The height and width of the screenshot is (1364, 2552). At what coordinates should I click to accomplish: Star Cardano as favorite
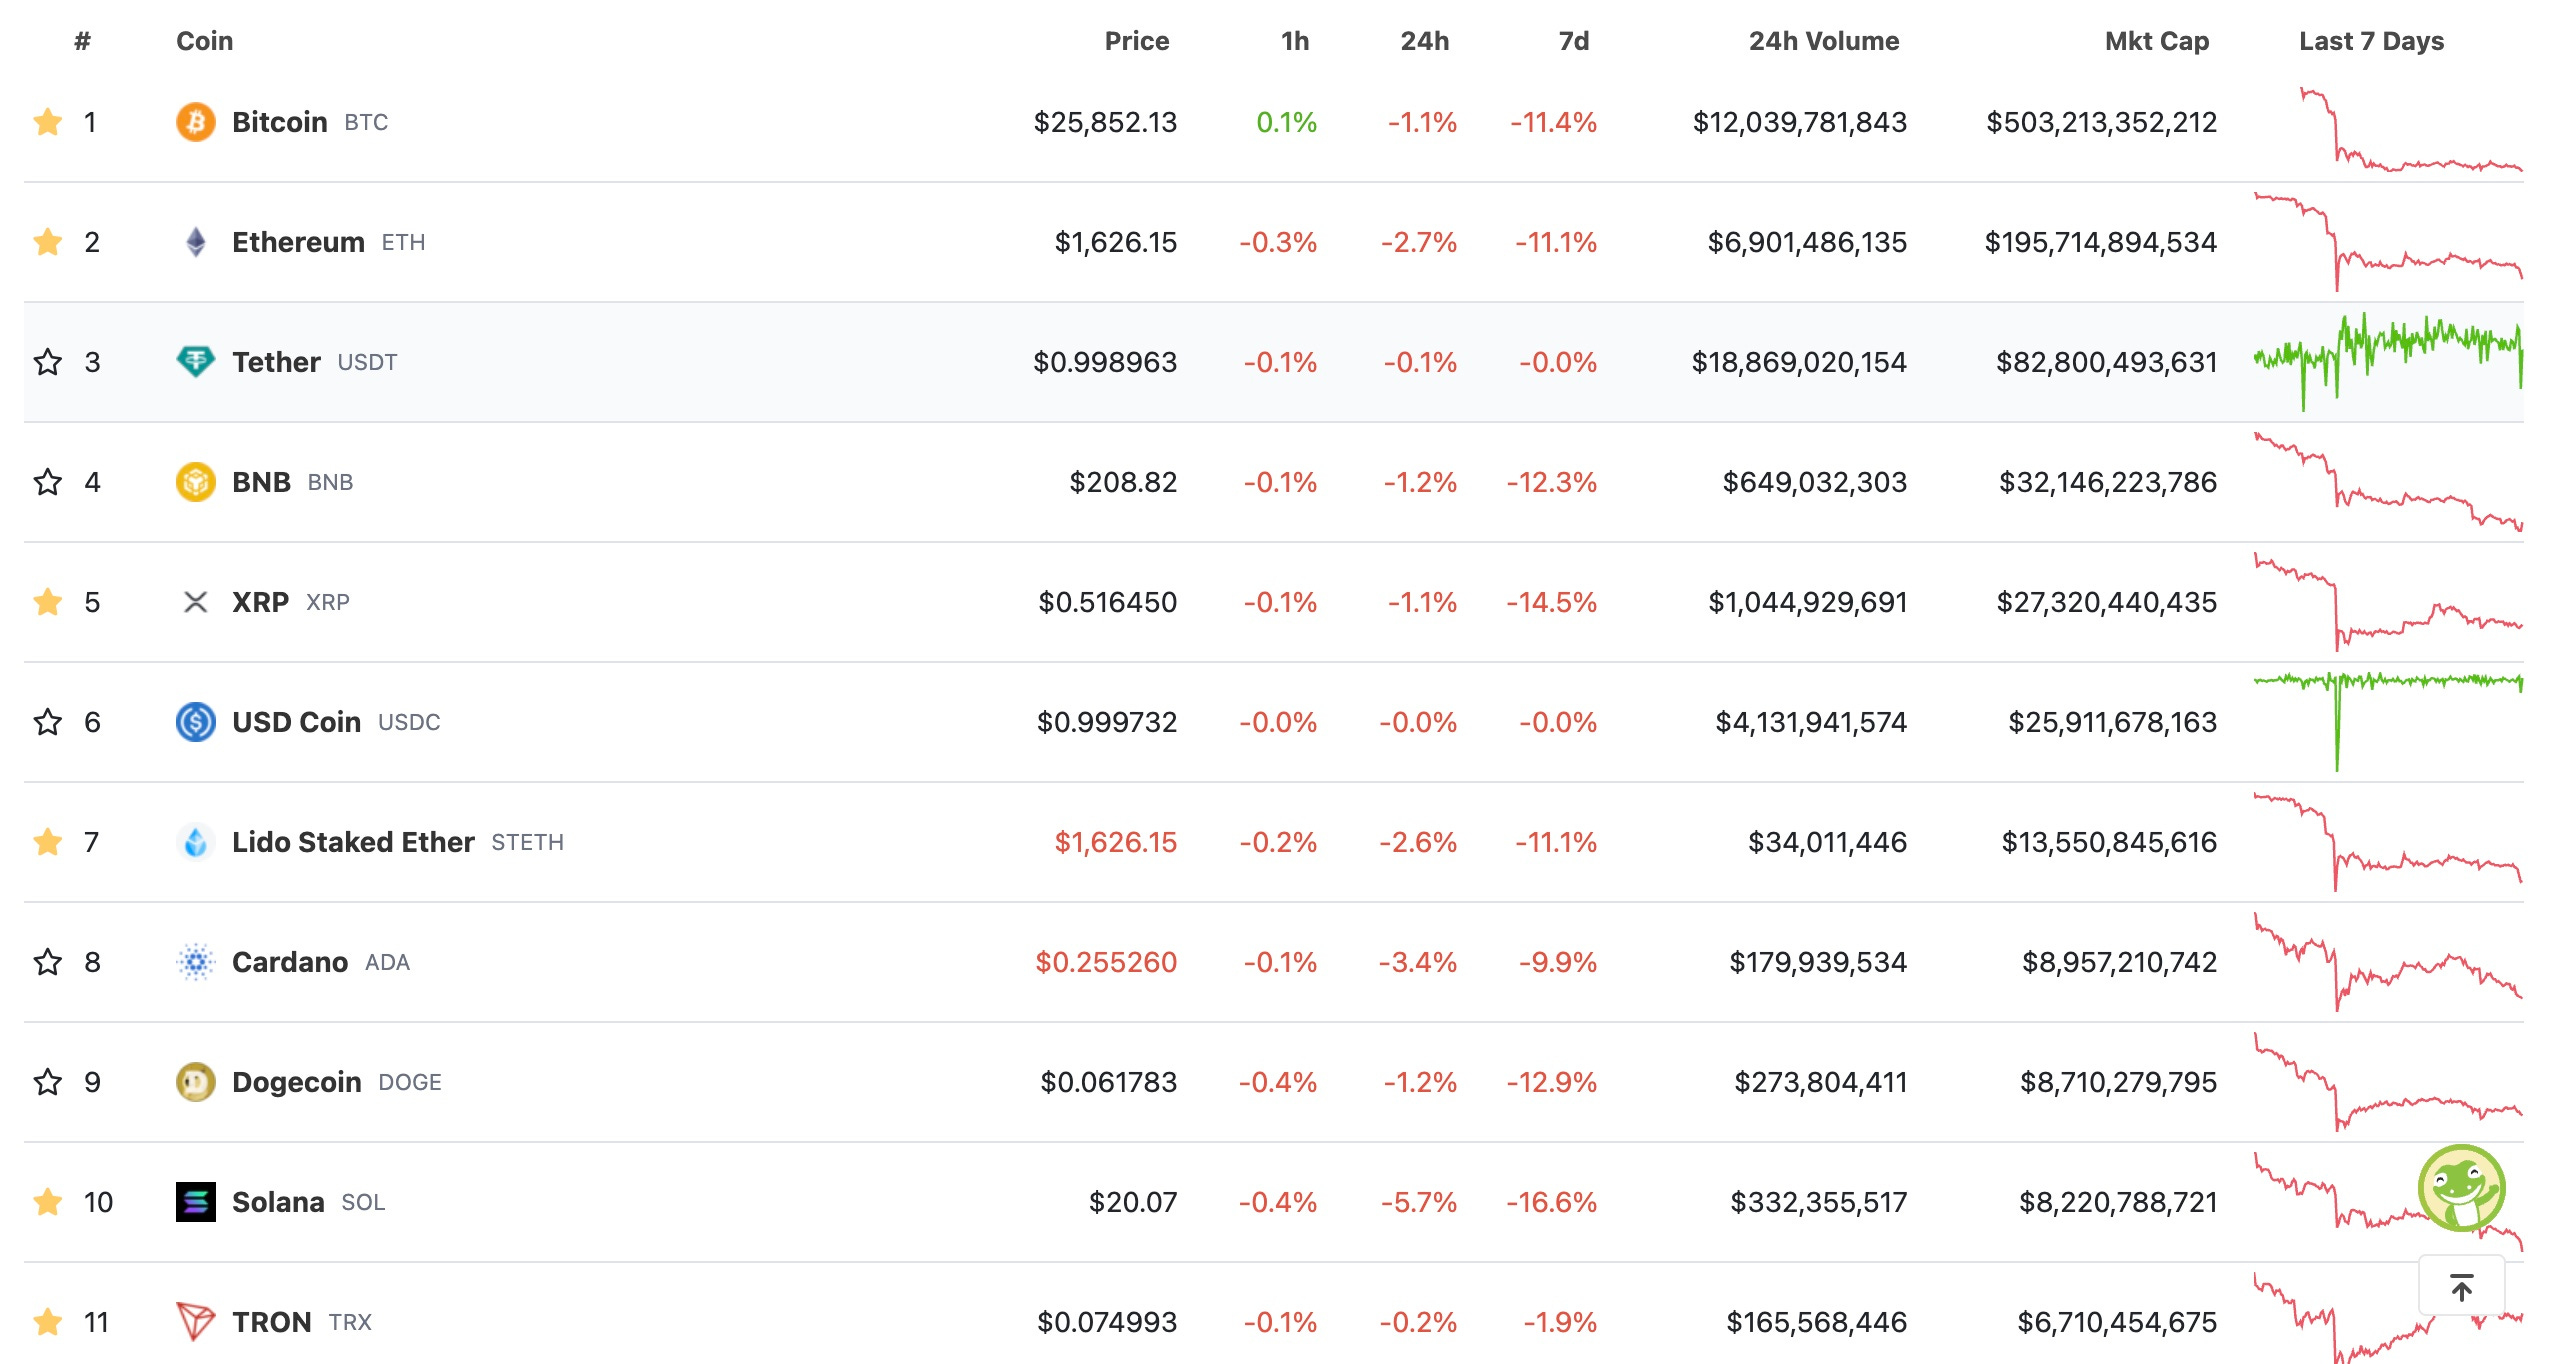pyautogui.click(x=48, y=962)
